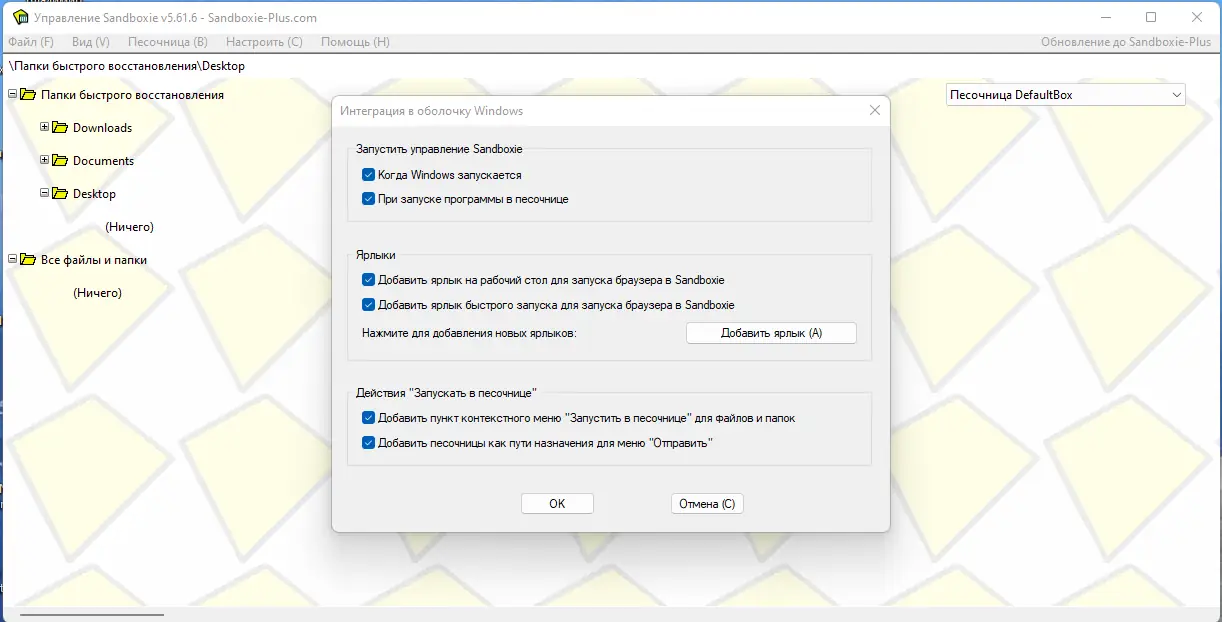Image resolution: width=1222 pixels, height=622 pixels.
Task: Toggle При запуске программы в песочнице checkbox
Action: 368,199
